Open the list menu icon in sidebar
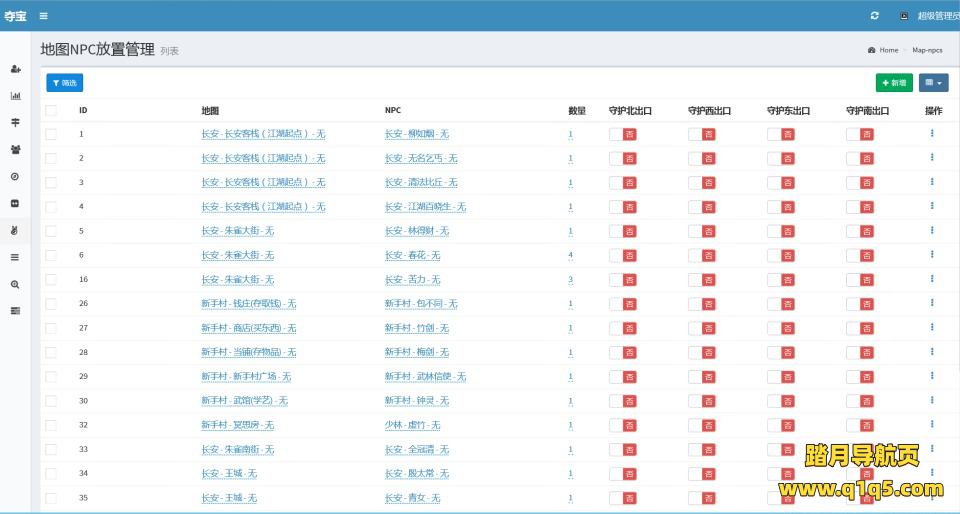The width and height of the screenshot is (960, 514). pyautogui.click(x=15, y=257)
